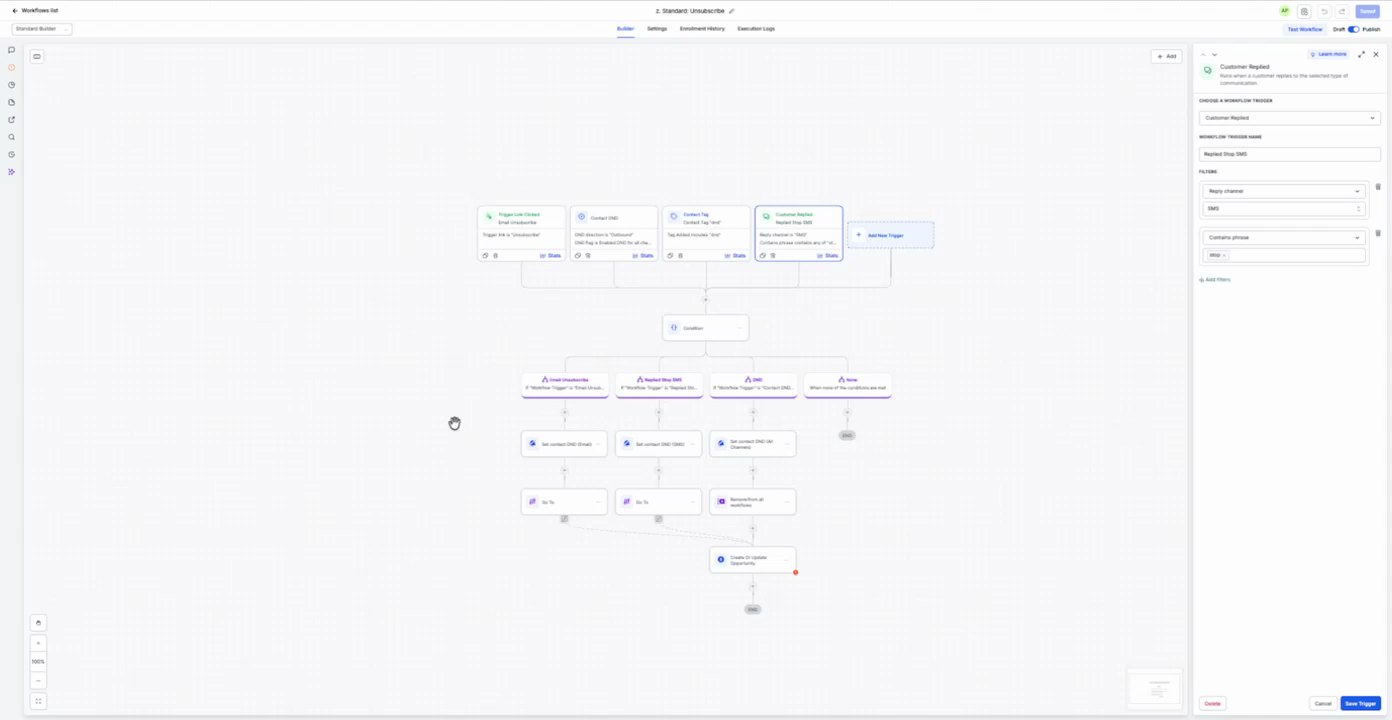1392x720 pixels.
Task: Click the Add New Trigger box
Action: (x=890, y=235)
